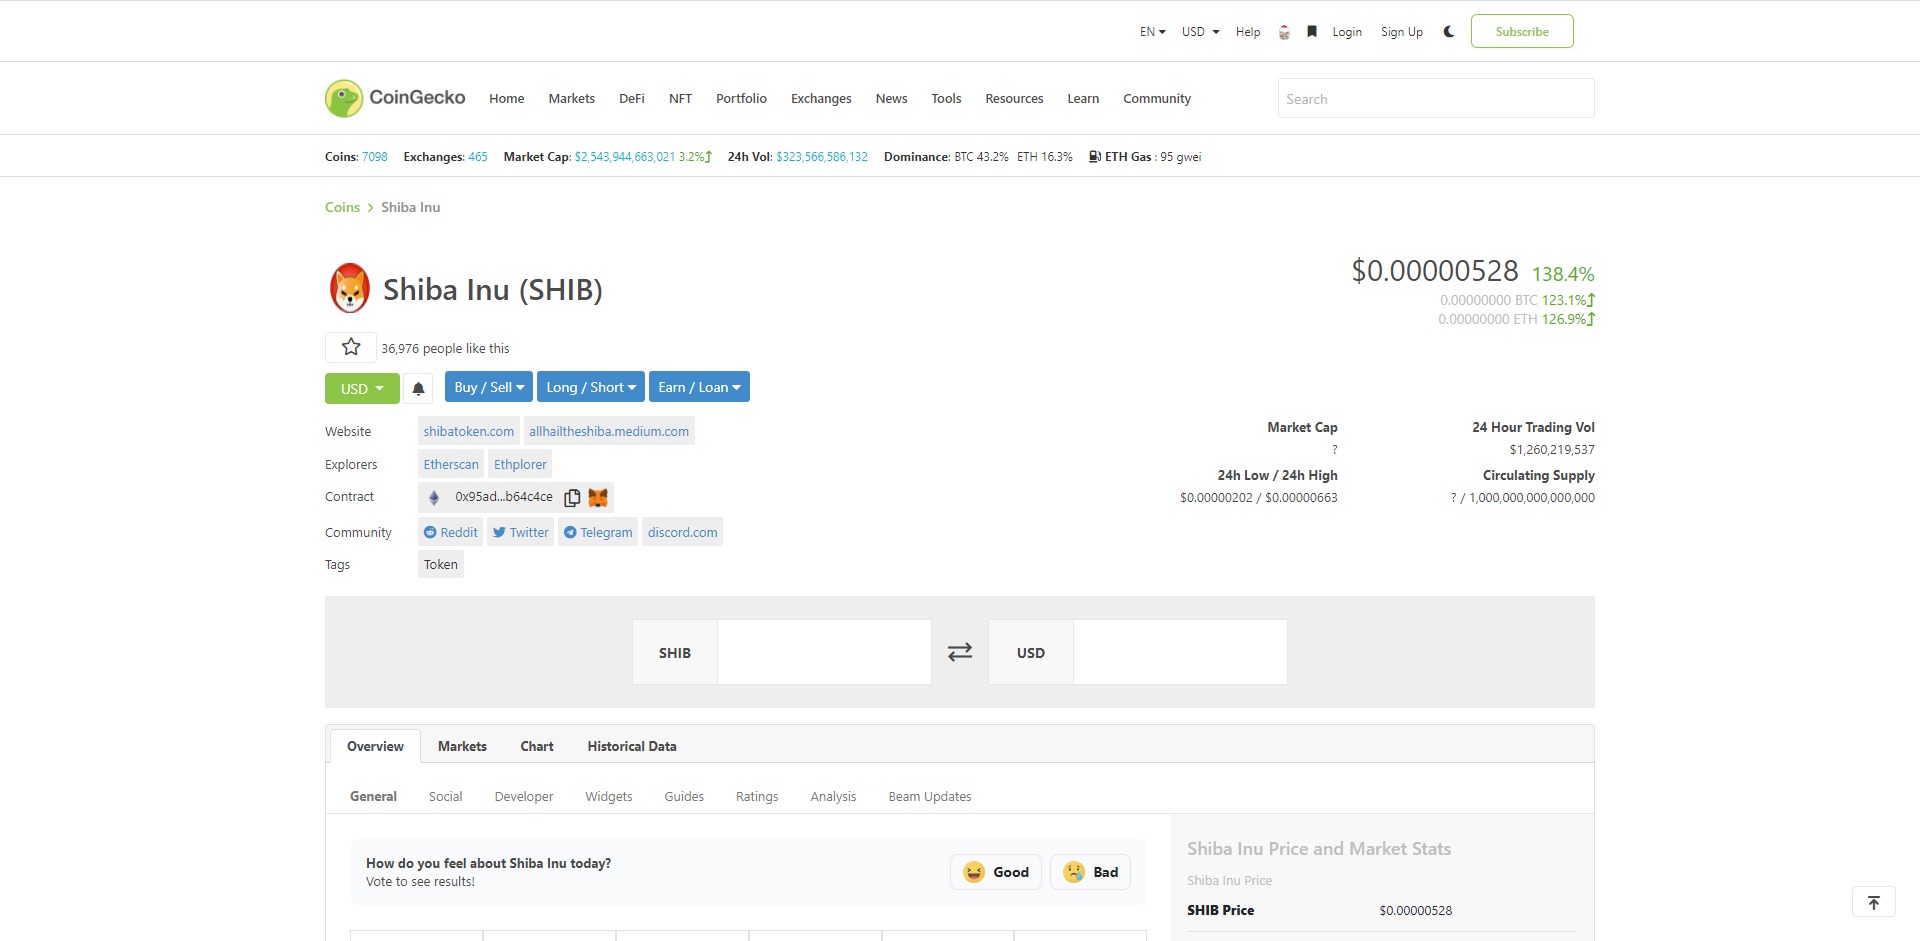Open the Widgets sub-tab
Image resolution: width=1920 pixels, height=941 pixels.
pyautogui.click(x=609, y=796)
